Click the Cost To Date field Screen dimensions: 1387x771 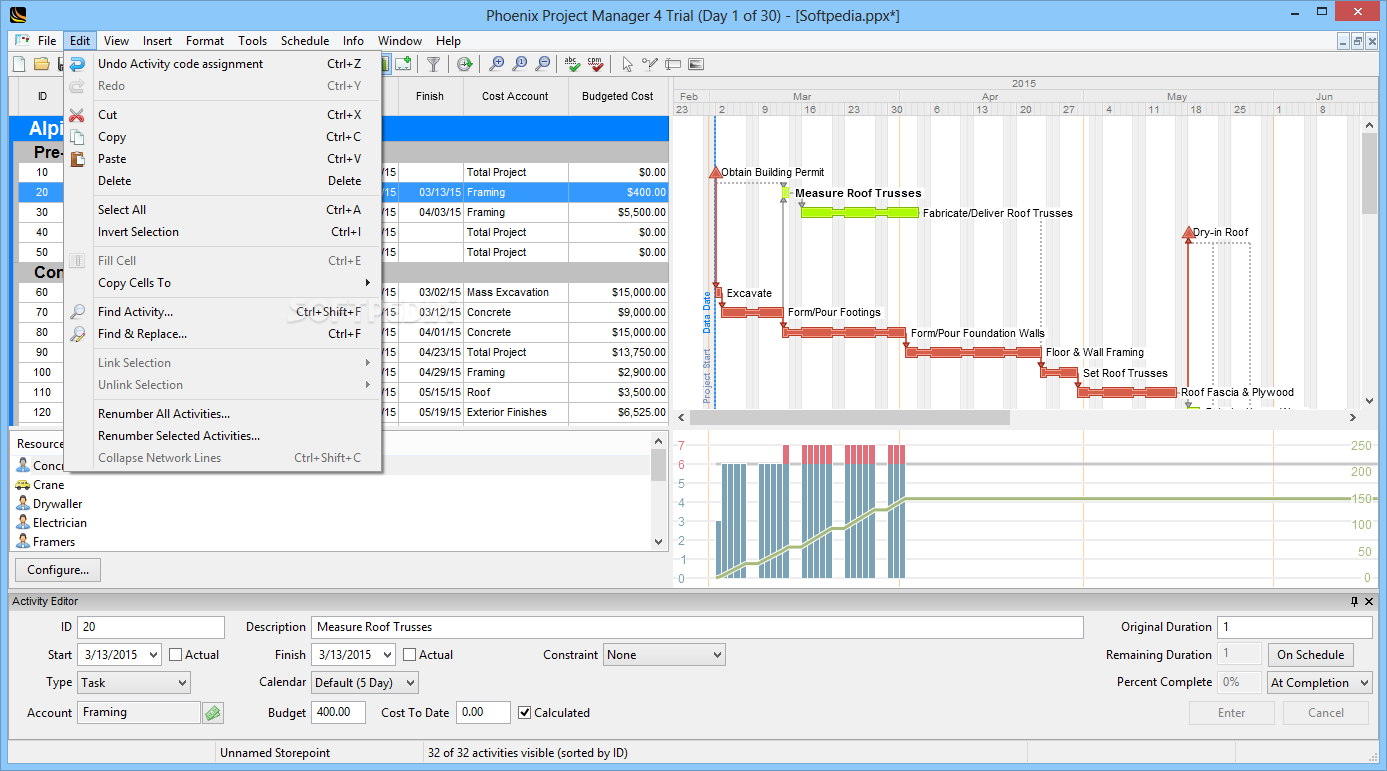pyautogui.click(x=483, y=713)
